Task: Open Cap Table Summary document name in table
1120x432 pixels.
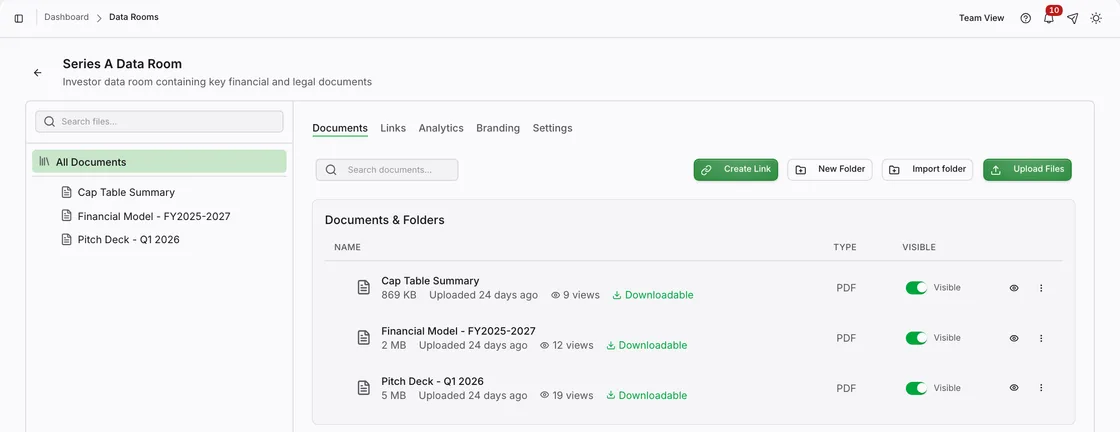Action: 430,281
